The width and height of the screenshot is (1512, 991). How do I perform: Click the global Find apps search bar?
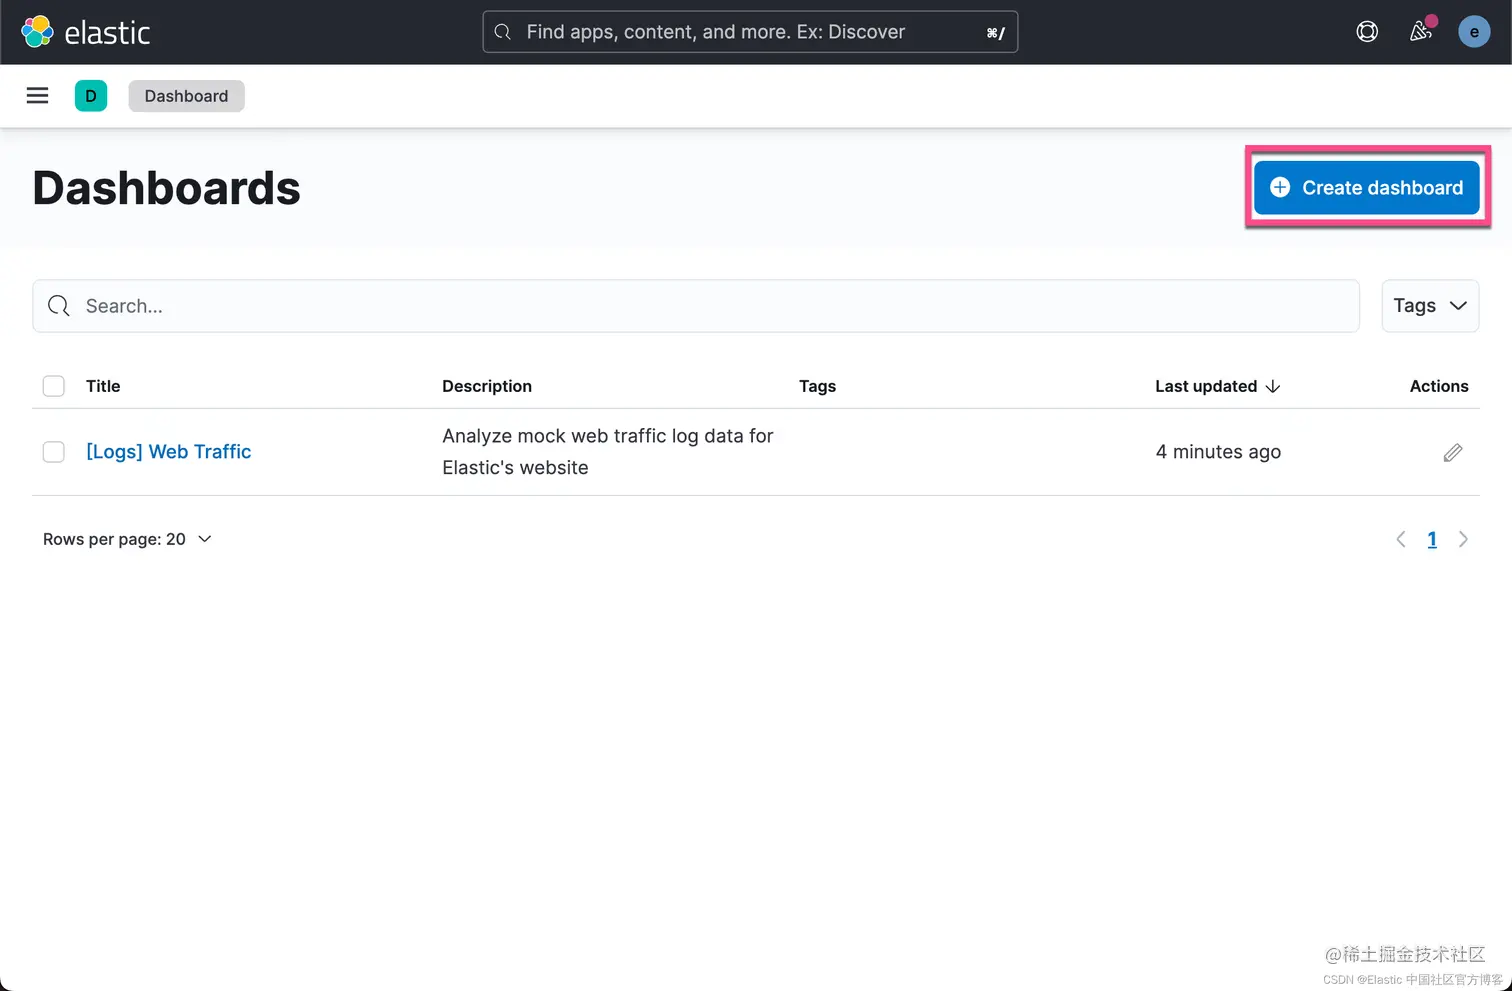pyautogui.click(x=750, y=32)
